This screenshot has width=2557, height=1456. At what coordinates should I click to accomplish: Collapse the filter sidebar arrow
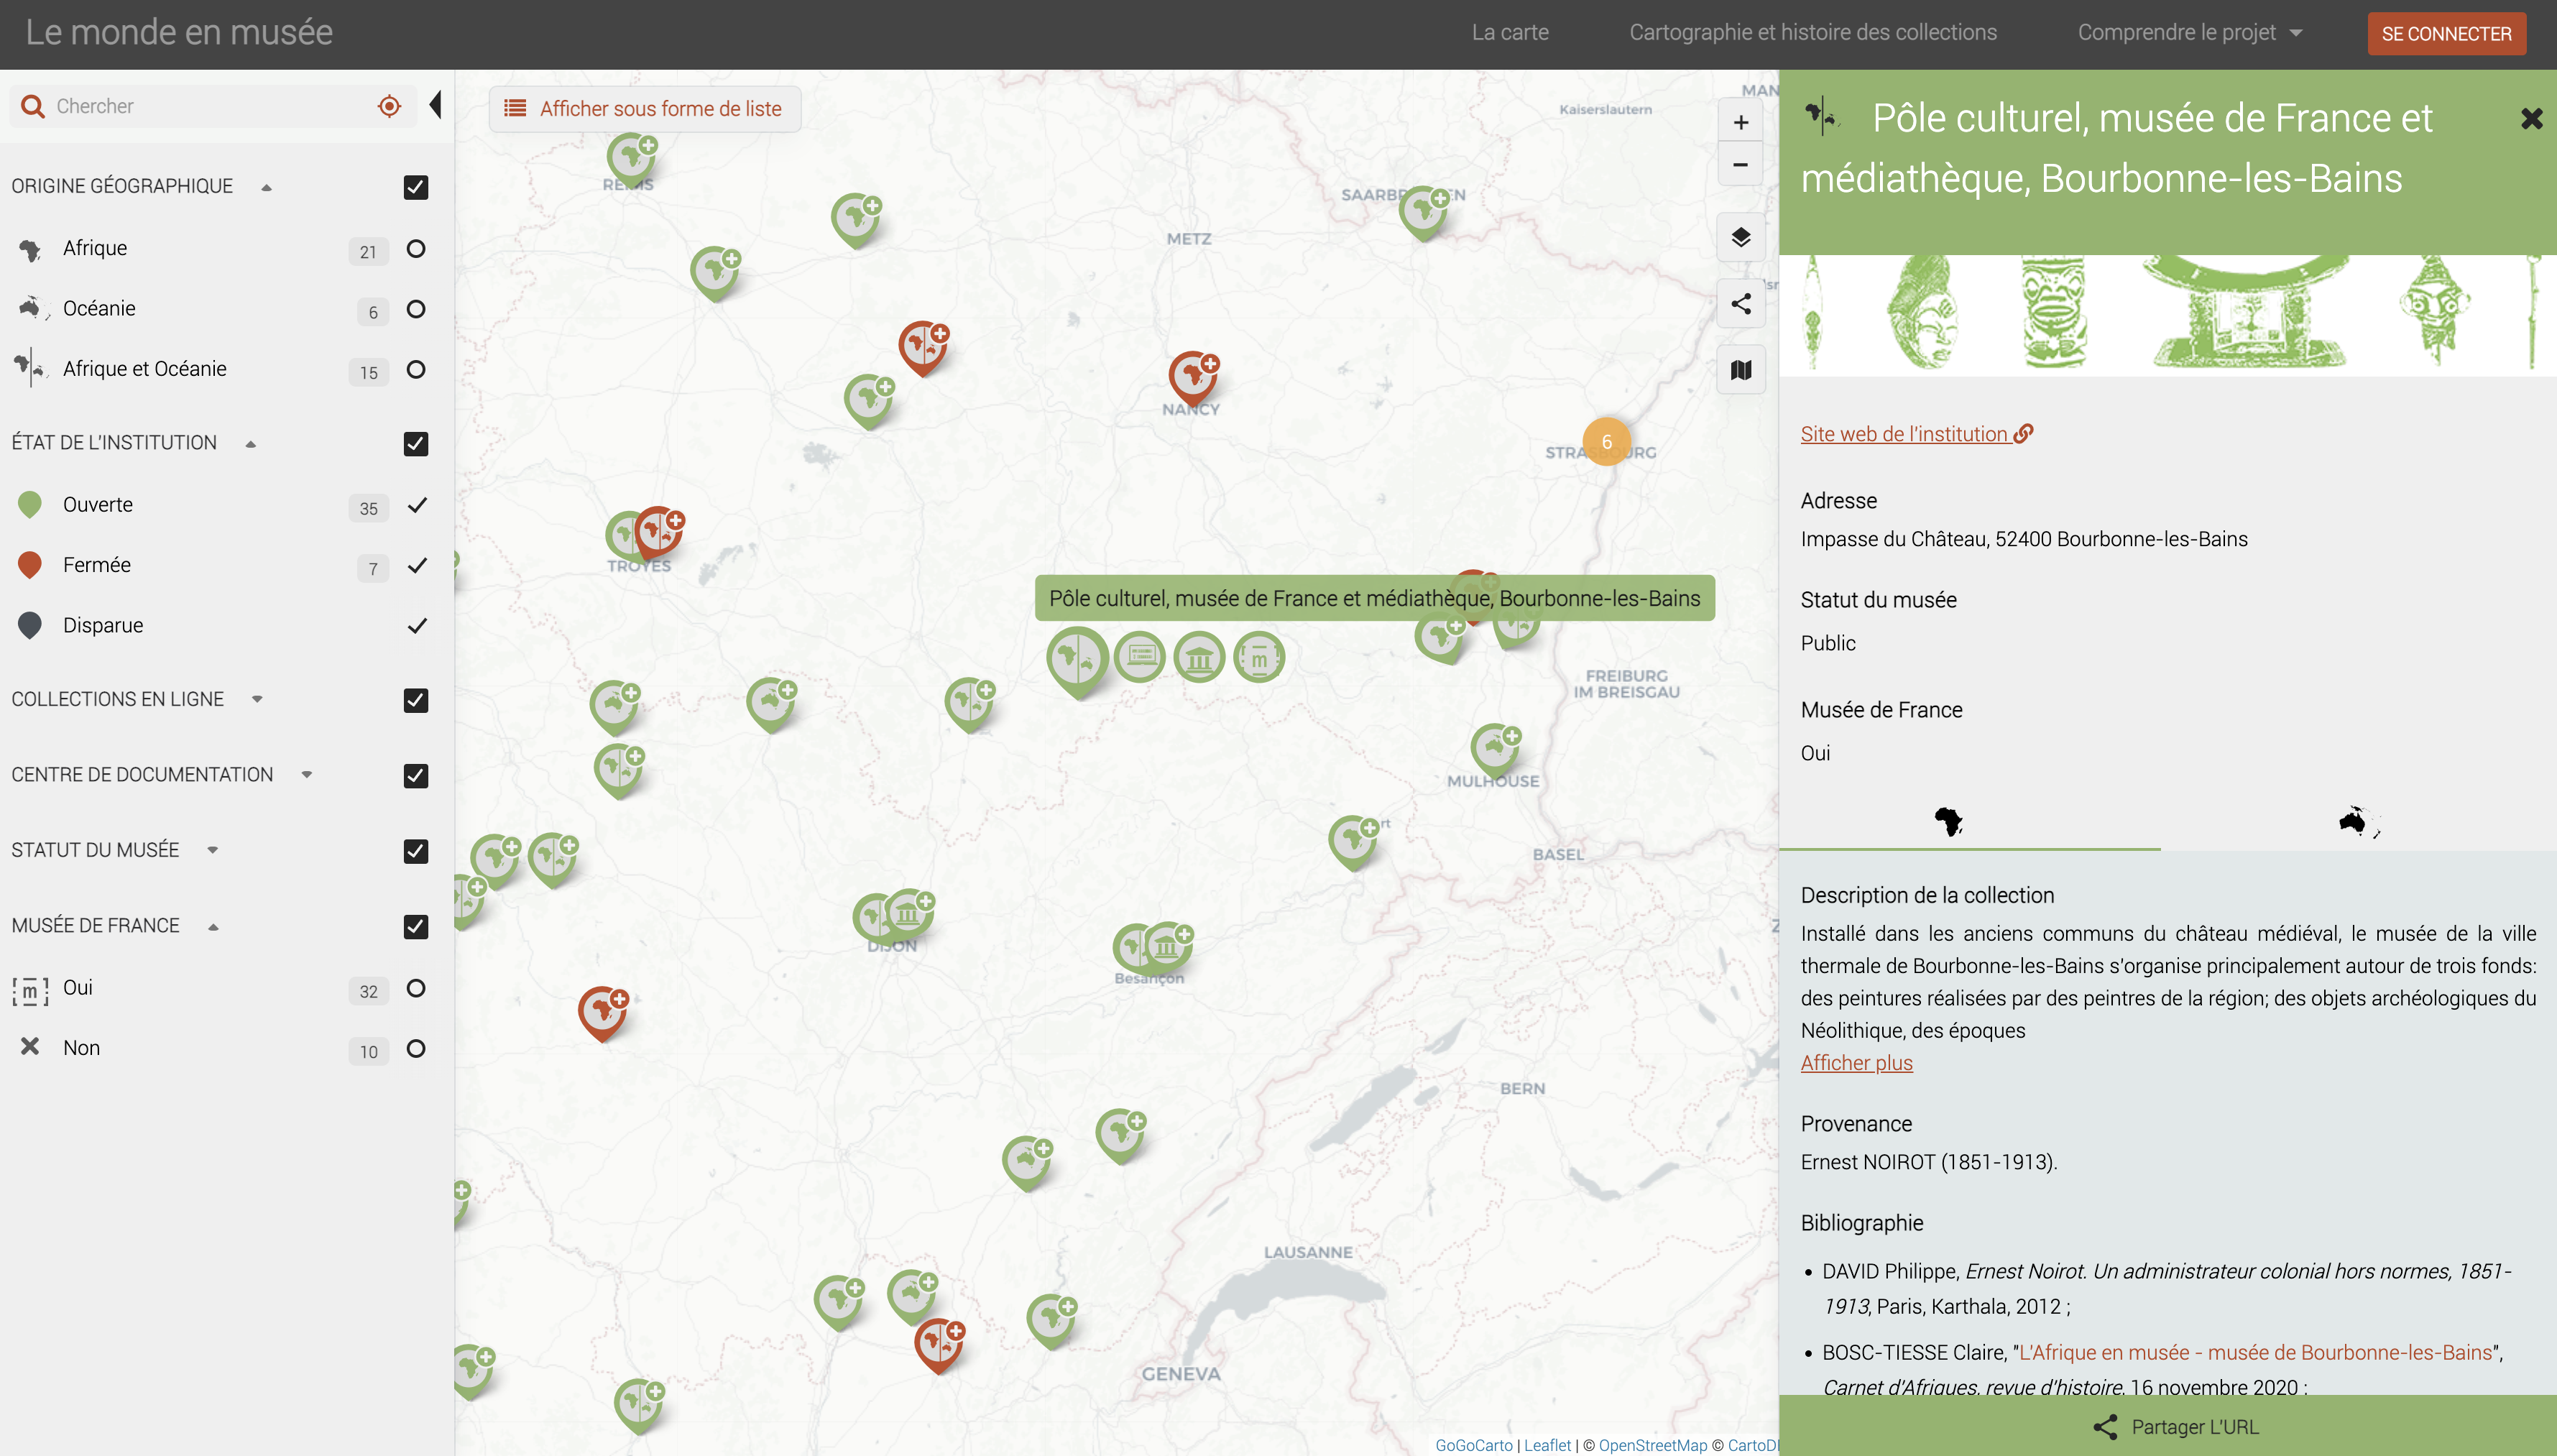click(x=435, y=105)
